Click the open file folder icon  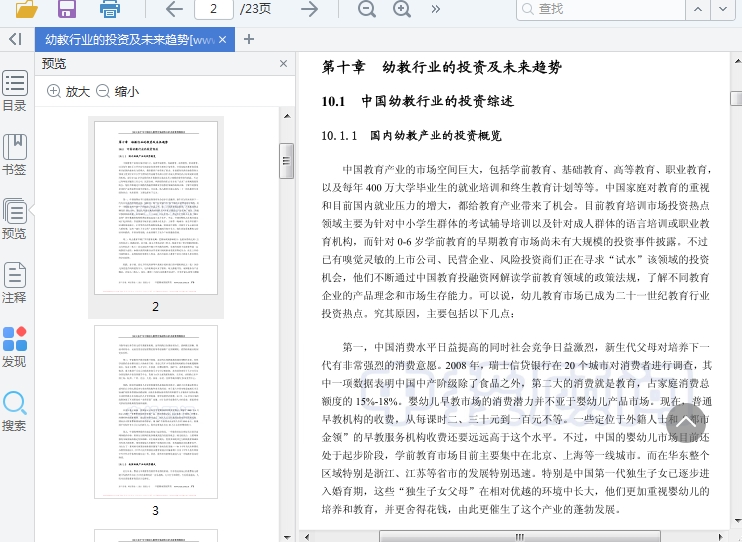pyautogui.click(x=26, y=9)
